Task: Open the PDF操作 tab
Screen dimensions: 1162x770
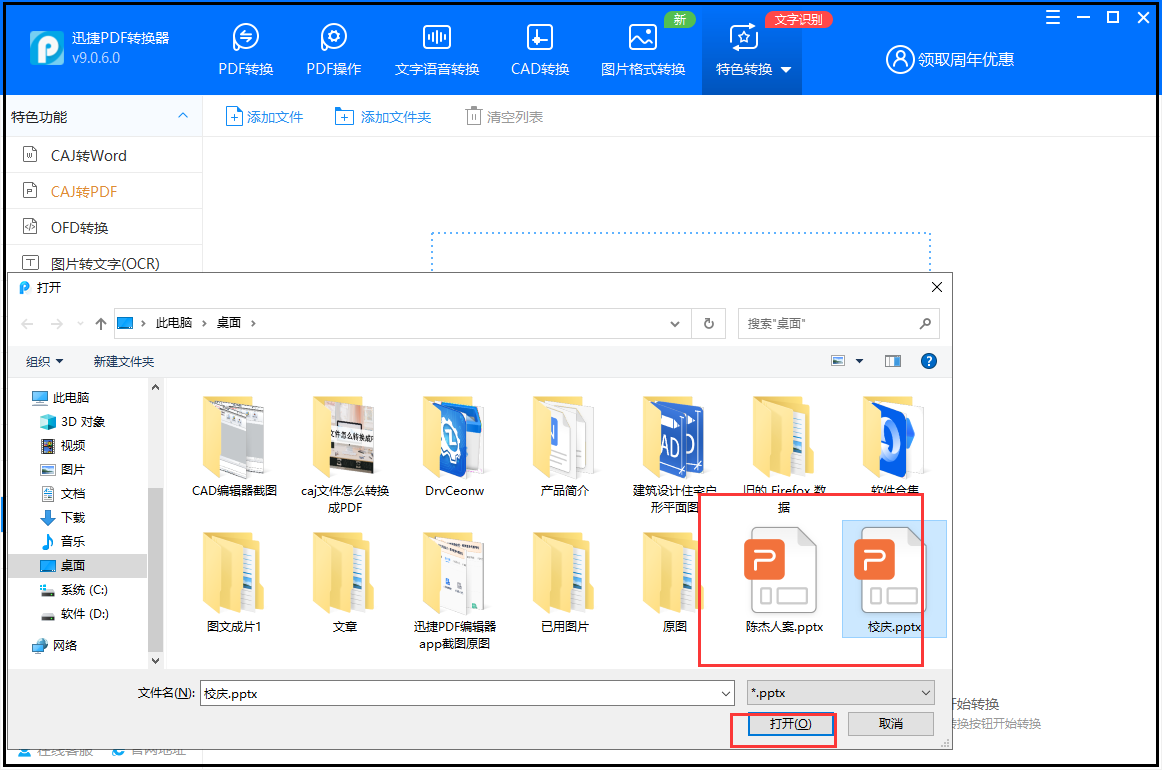Action: [333, 50]
